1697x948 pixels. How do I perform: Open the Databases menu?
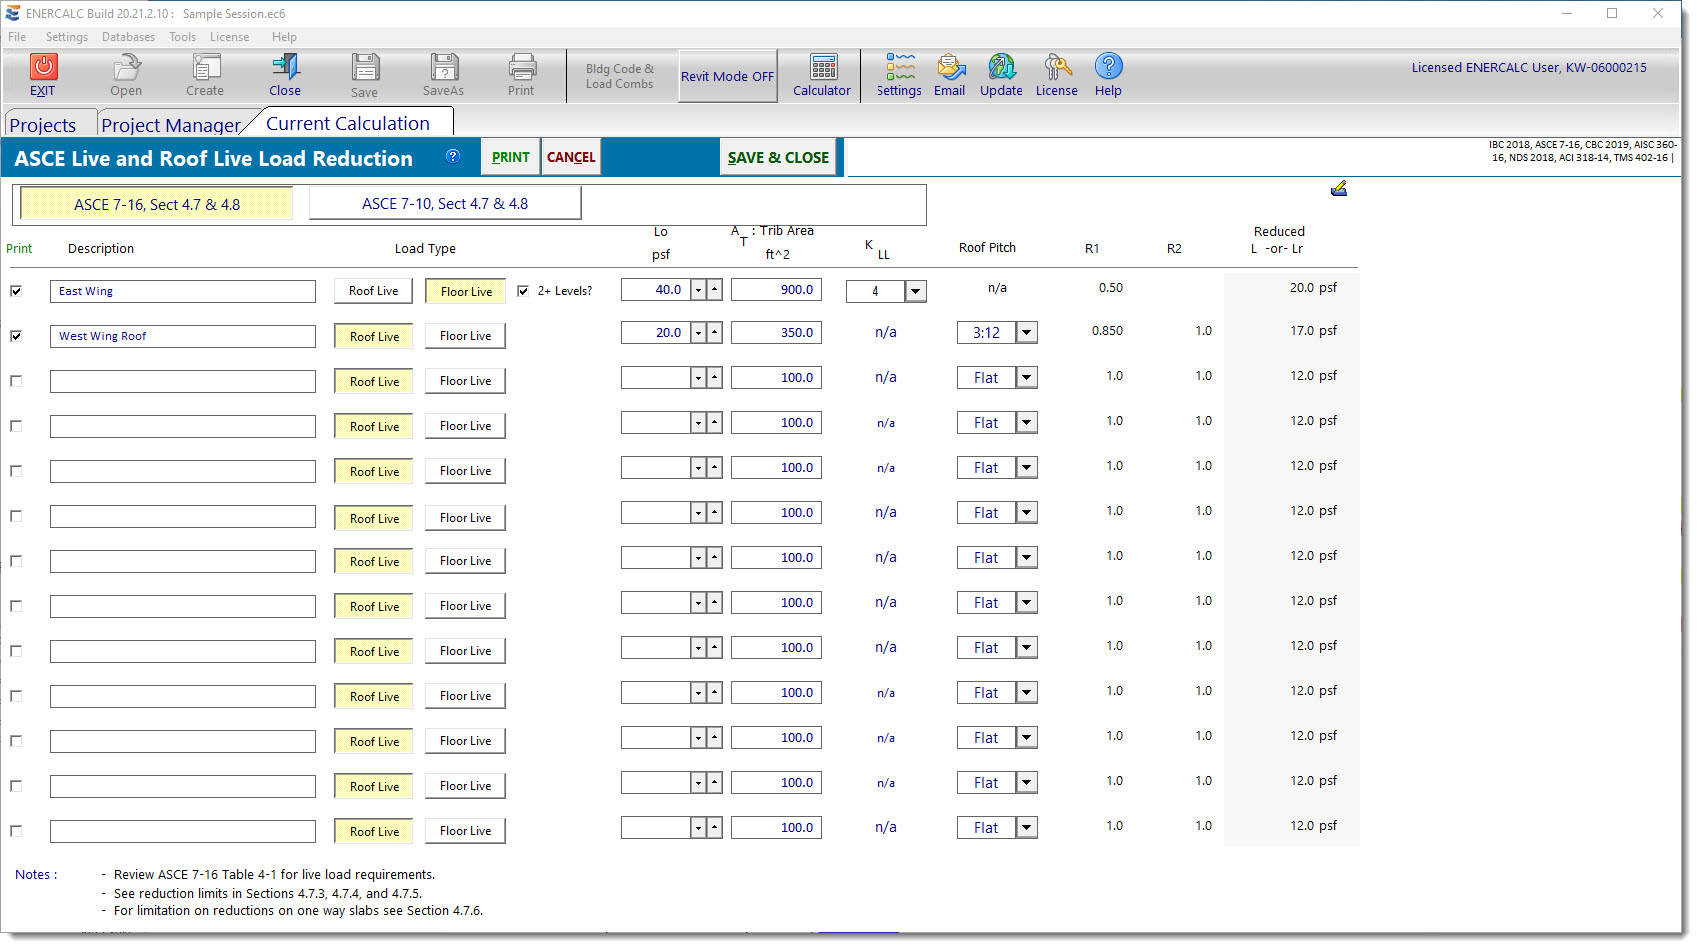pyautogui.click(x=128, y=37)
